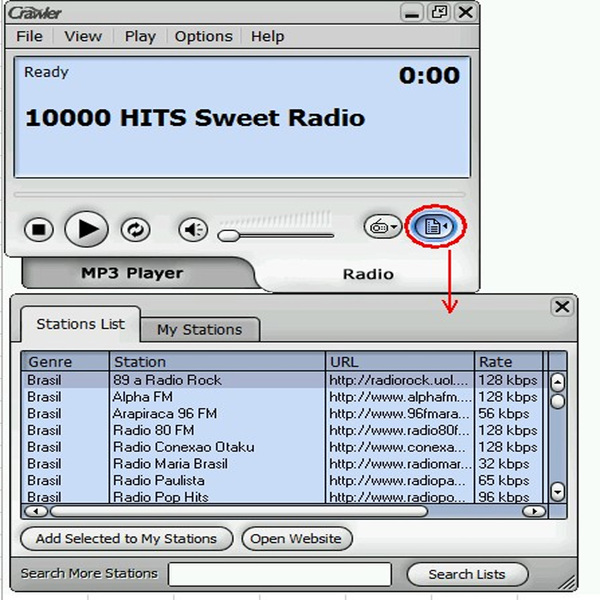This screenshot has width=600, height=600.
Task: Click the Search Lists button
Action: [467, 574]
